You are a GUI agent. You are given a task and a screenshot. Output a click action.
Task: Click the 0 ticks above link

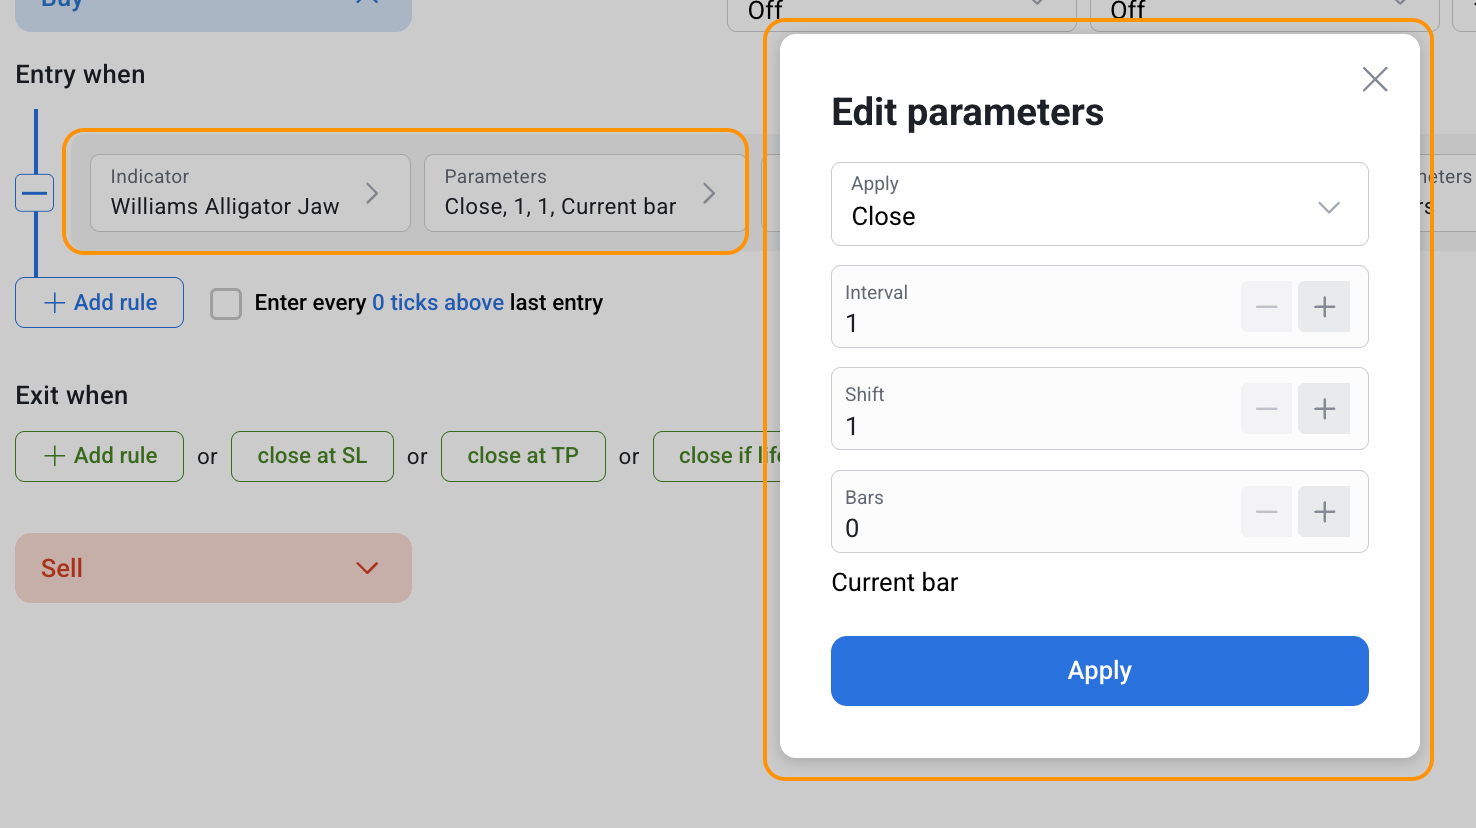(437, 303)
